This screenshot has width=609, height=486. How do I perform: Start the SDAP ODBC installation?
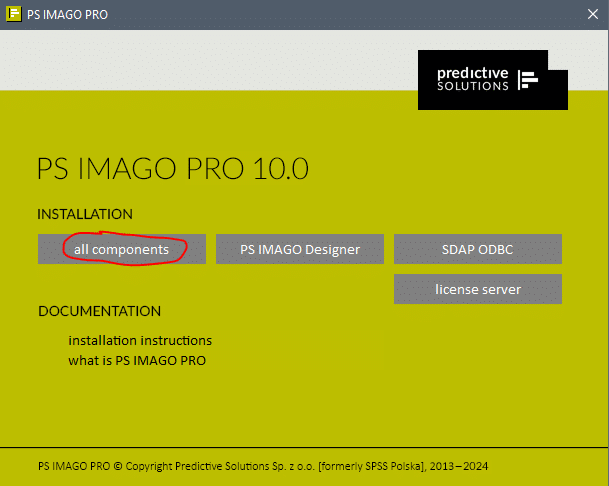(x=478, y=249)
